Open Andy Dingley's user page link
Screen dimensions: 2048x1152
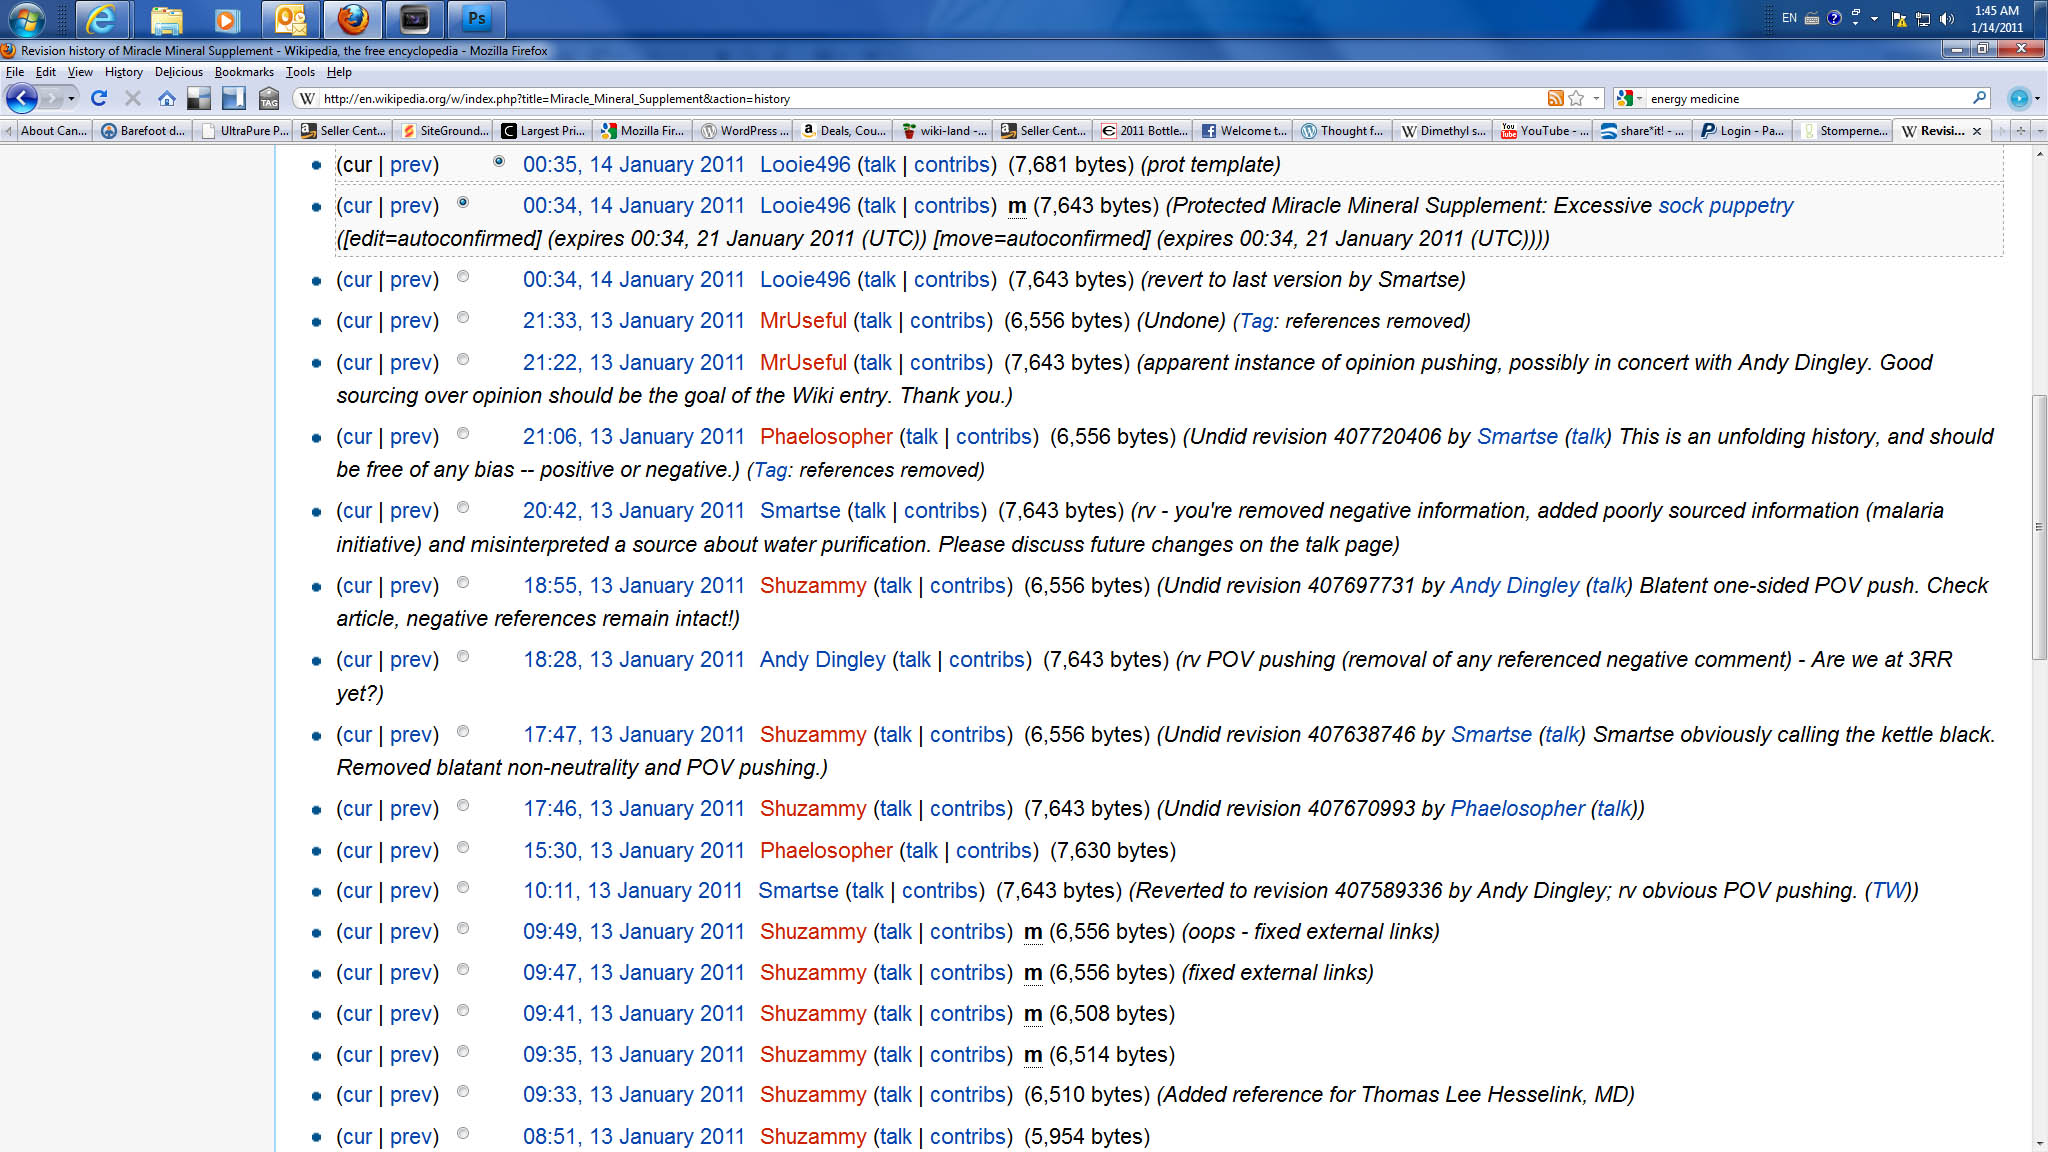(822, 660)
